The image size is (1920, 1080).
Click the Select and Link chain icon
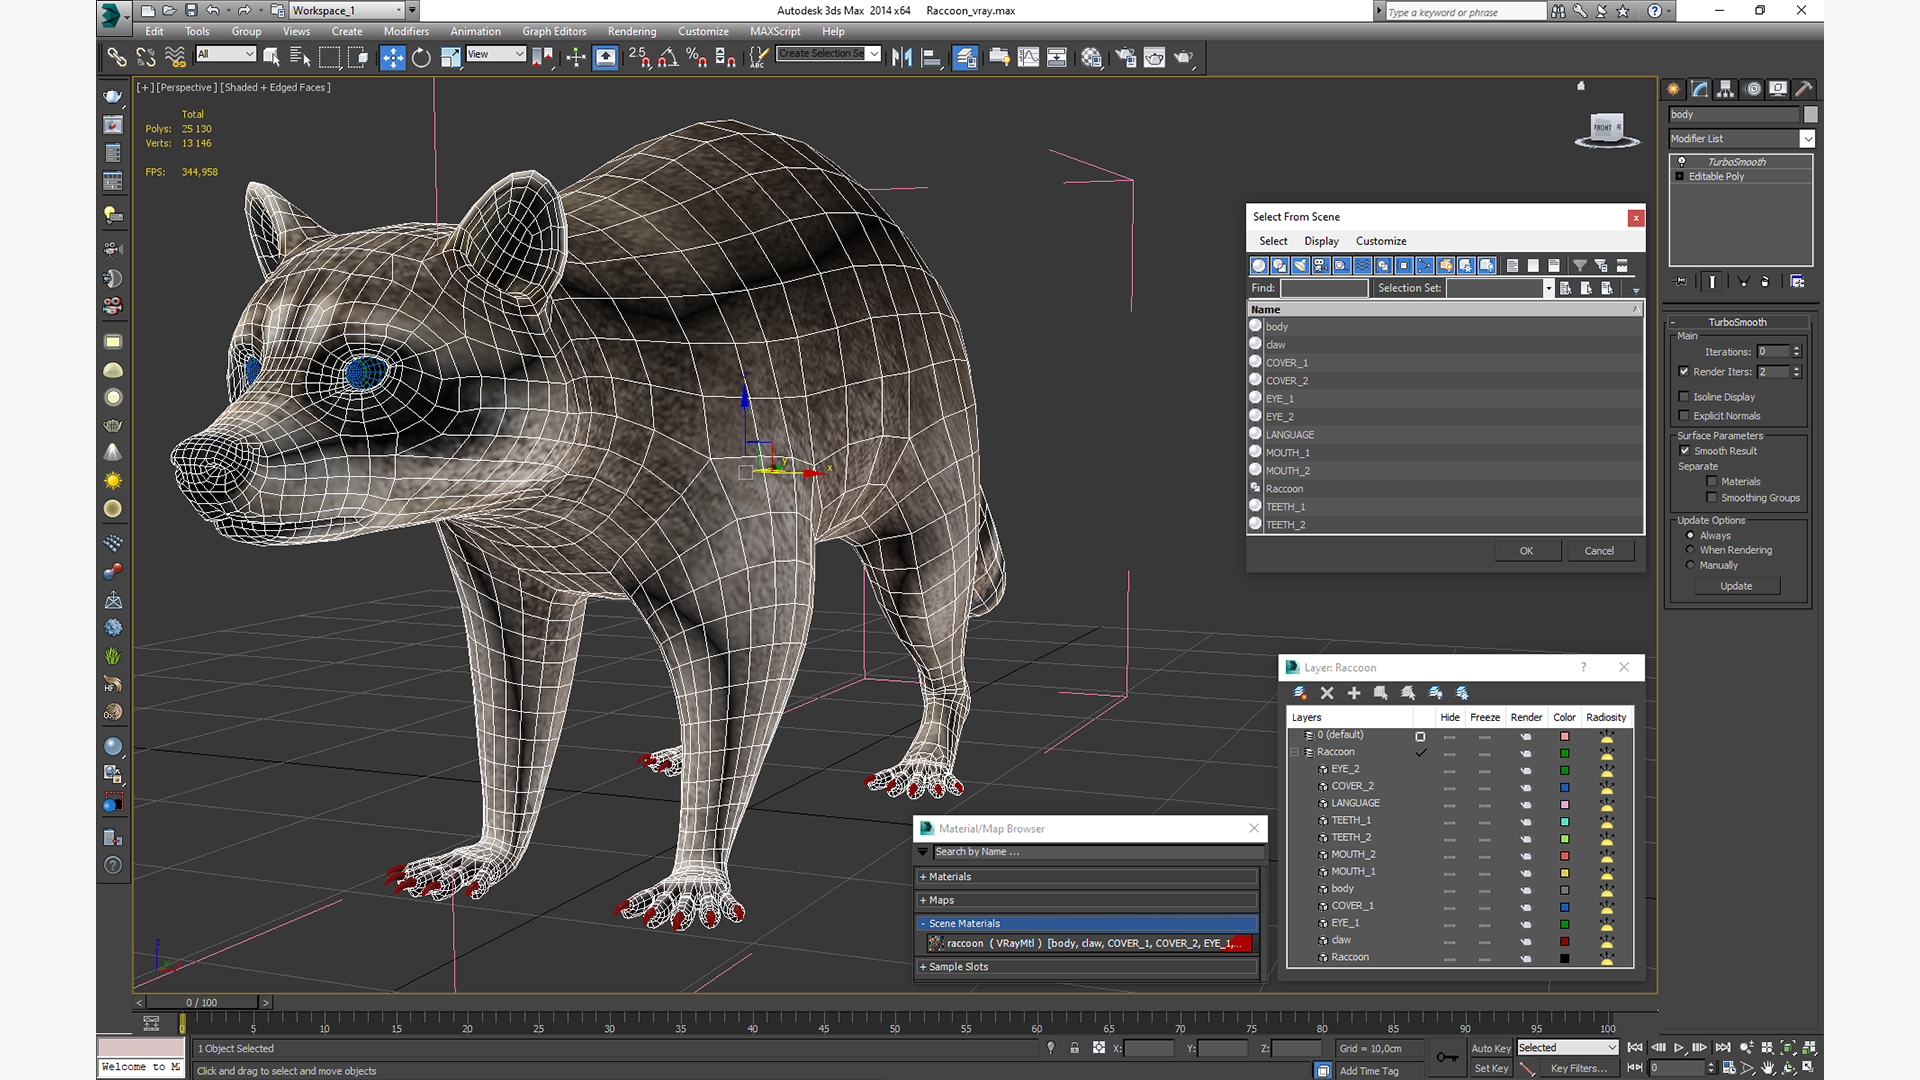click(117, 57)
